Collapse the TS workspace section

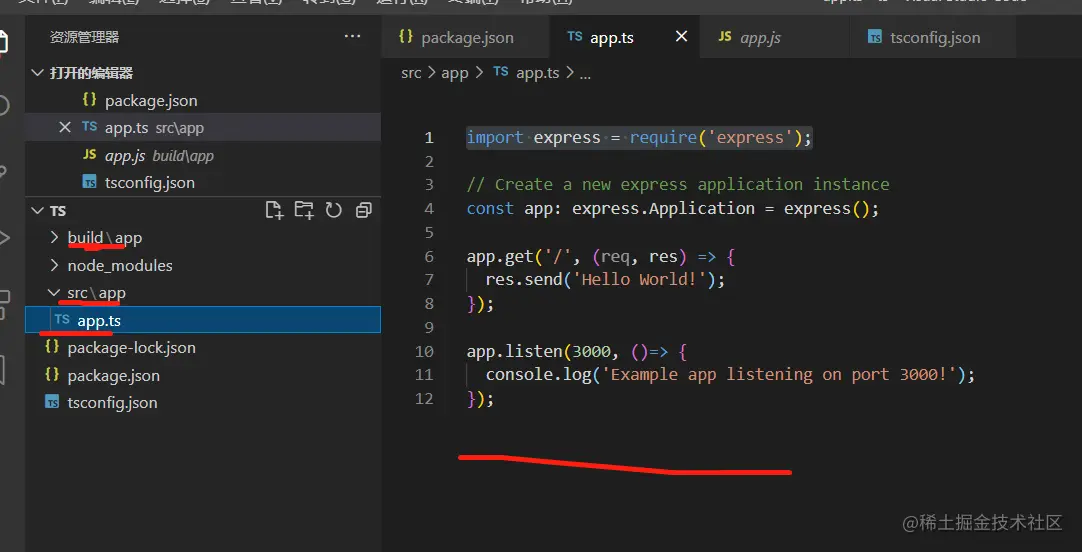pos(38,211)
